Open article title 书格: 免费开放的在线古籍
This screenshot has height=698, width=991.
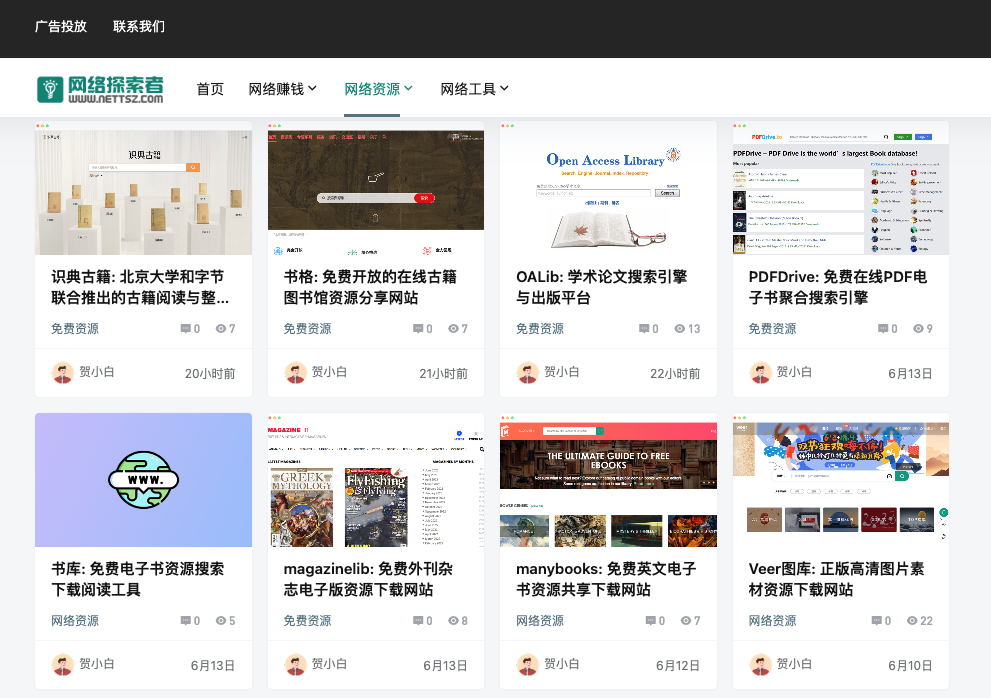(x=370, y=287)
